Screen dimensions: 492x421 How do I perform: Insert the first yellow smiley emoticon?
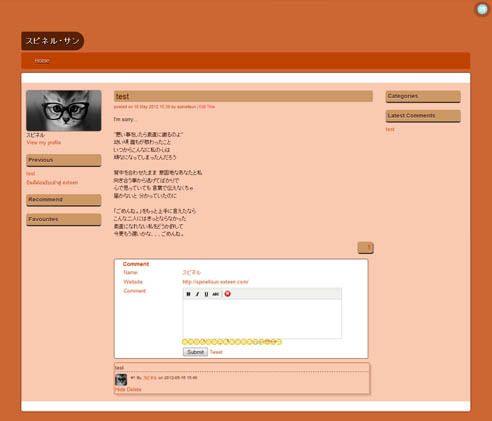pyautogui.click(x=185, y=342)
